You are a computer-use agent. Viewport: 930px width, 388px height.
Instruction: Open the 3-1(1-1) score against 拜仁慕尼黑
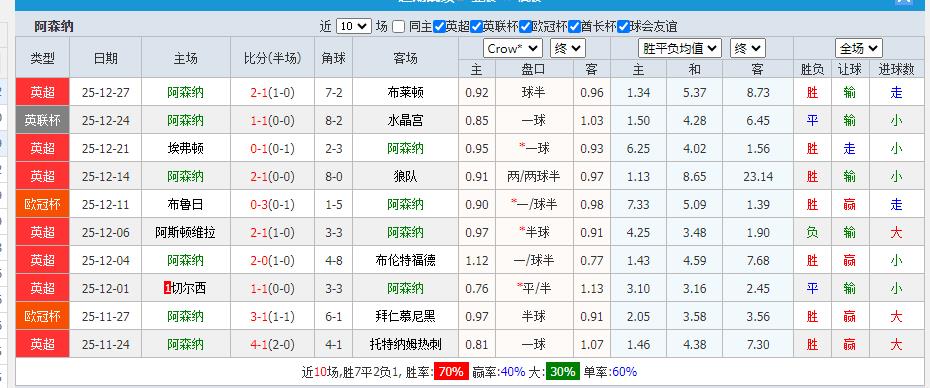pyautogui.click(x=272, y=316)
